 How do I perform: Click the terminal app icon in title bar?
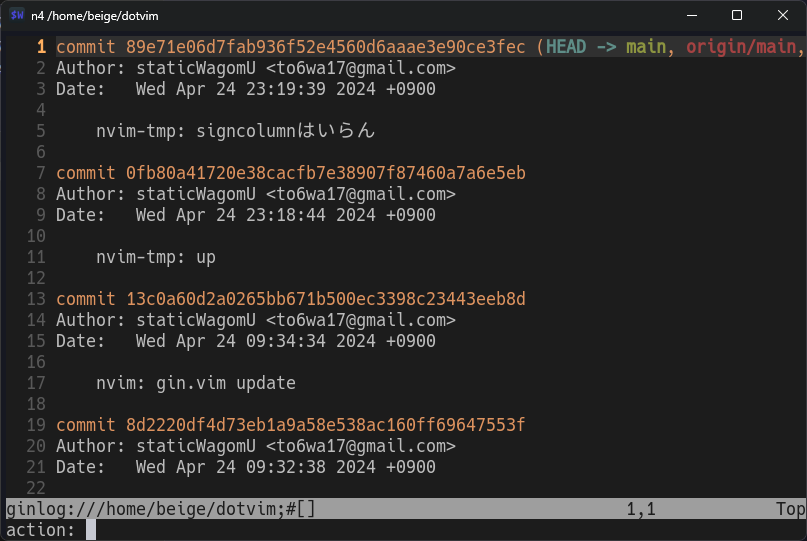click(x=17, y=15)
